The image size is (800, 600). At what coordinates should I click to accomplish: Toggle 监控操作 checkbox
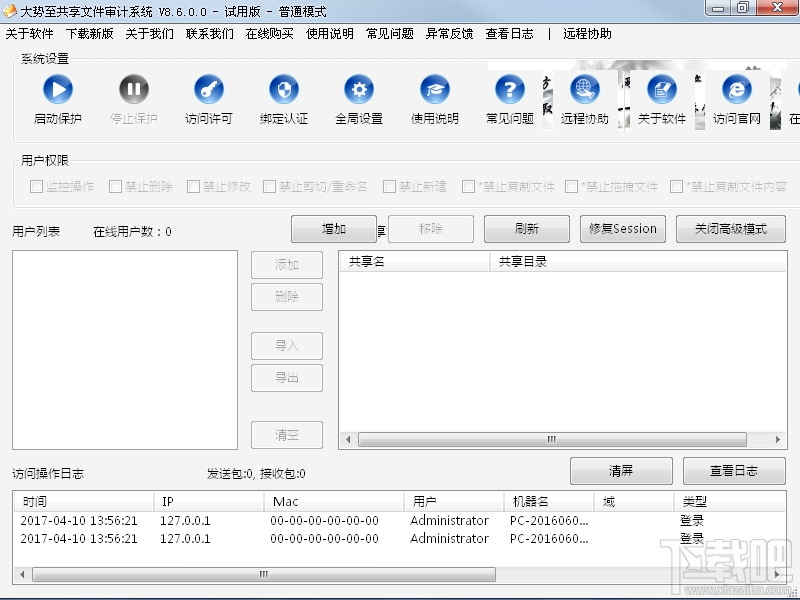[x=36, y=186]
